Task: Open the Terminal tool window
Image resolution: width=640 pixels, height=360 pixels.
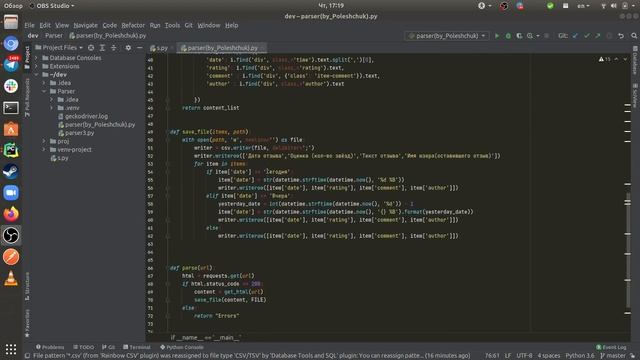Action: click(137, 347)
